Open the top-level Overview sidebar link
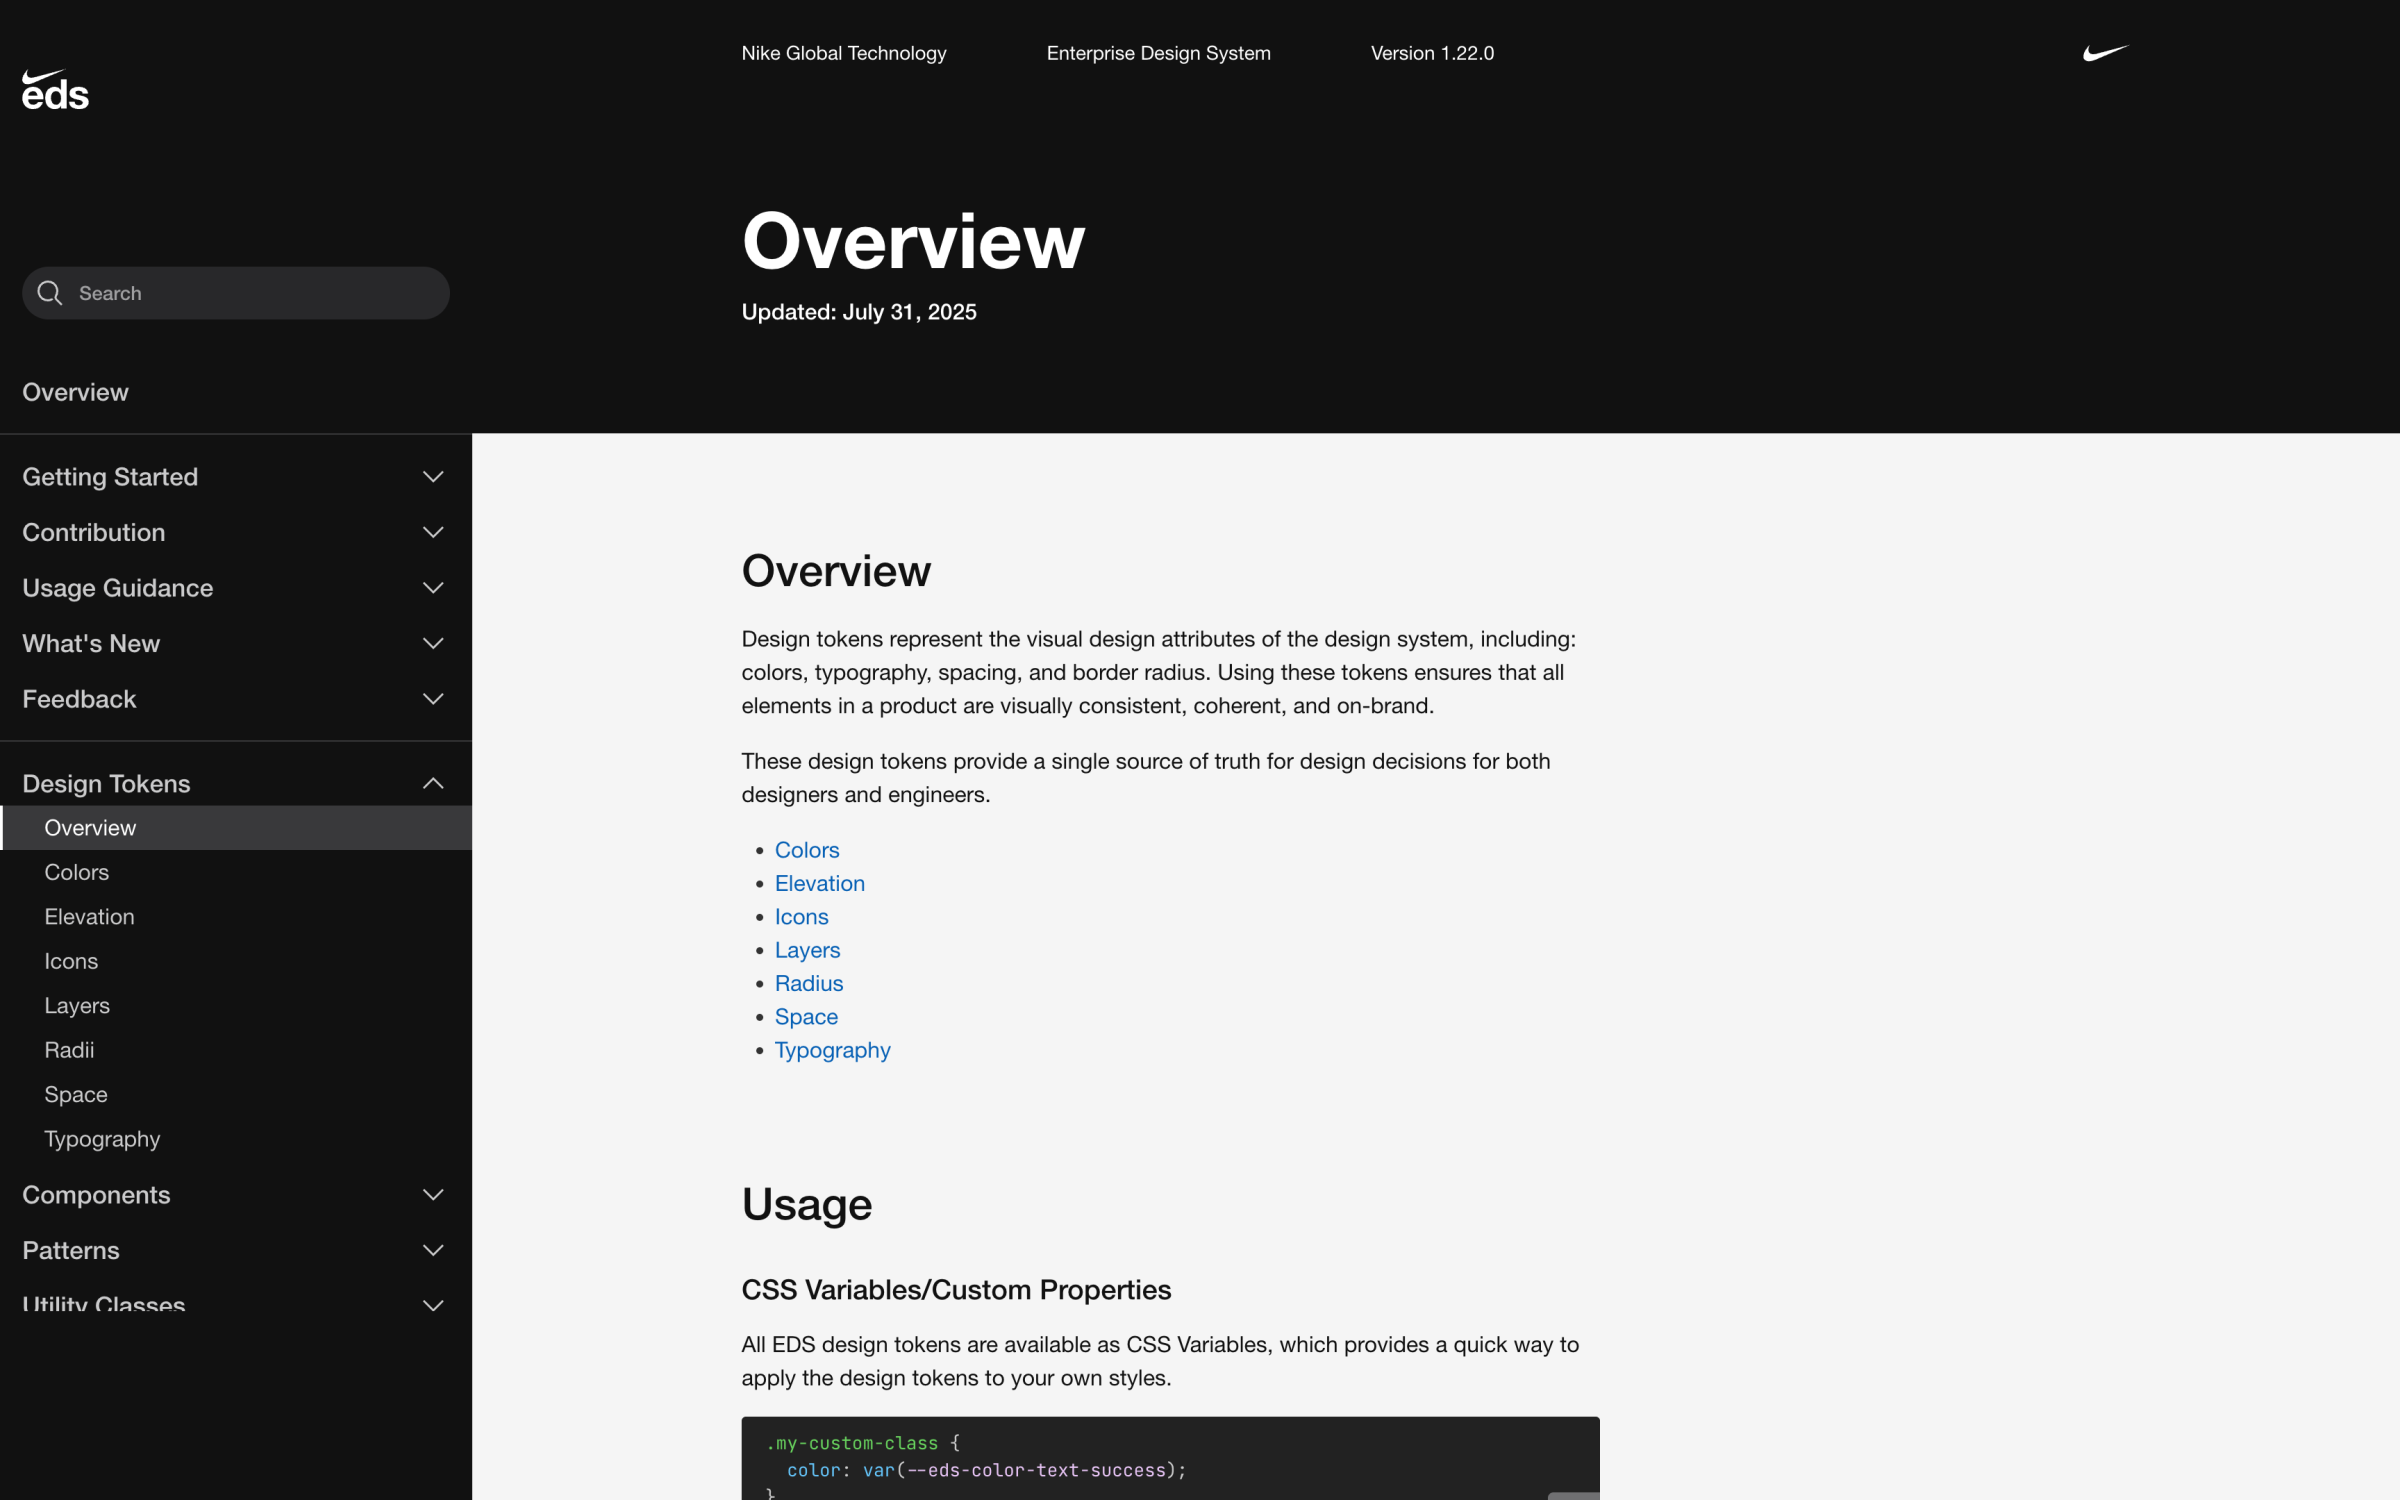The height and width of the screenshot is (1500, 2400). click(75, 392)
